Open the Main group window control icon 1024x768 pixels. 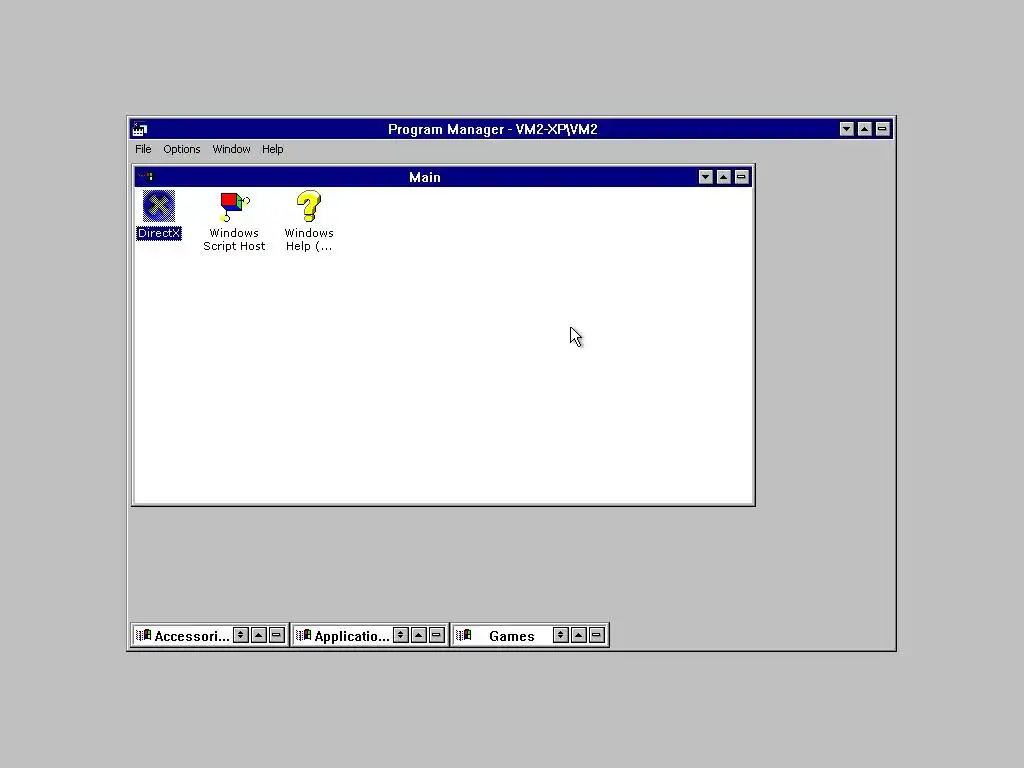[145, 177]
